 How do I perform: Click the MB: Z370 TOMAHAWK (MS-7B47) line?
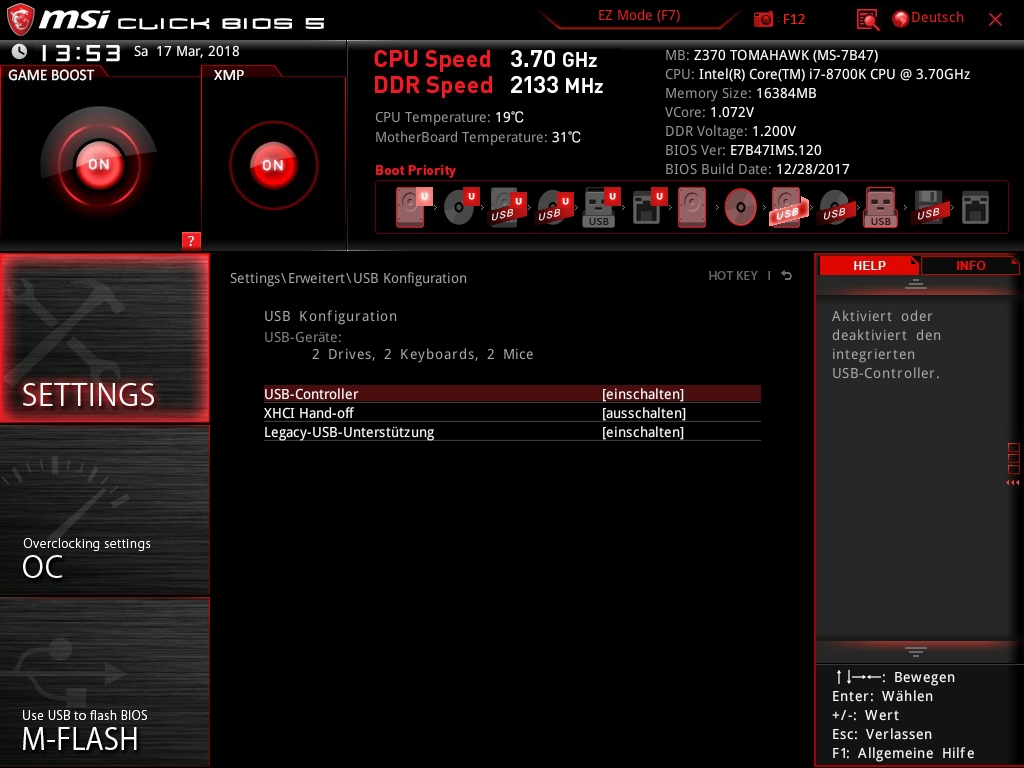pos(771,55)
